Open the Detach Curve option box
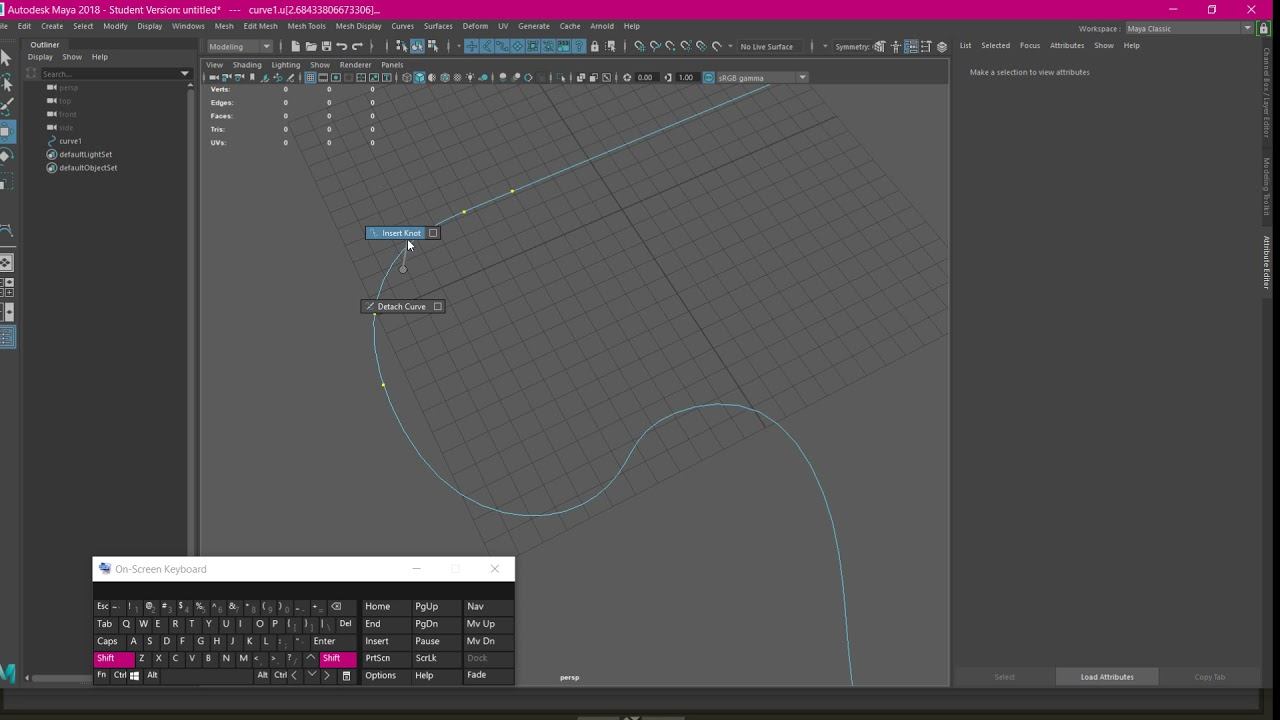This screenshot has height=720, width=1280. coord(437,307)
